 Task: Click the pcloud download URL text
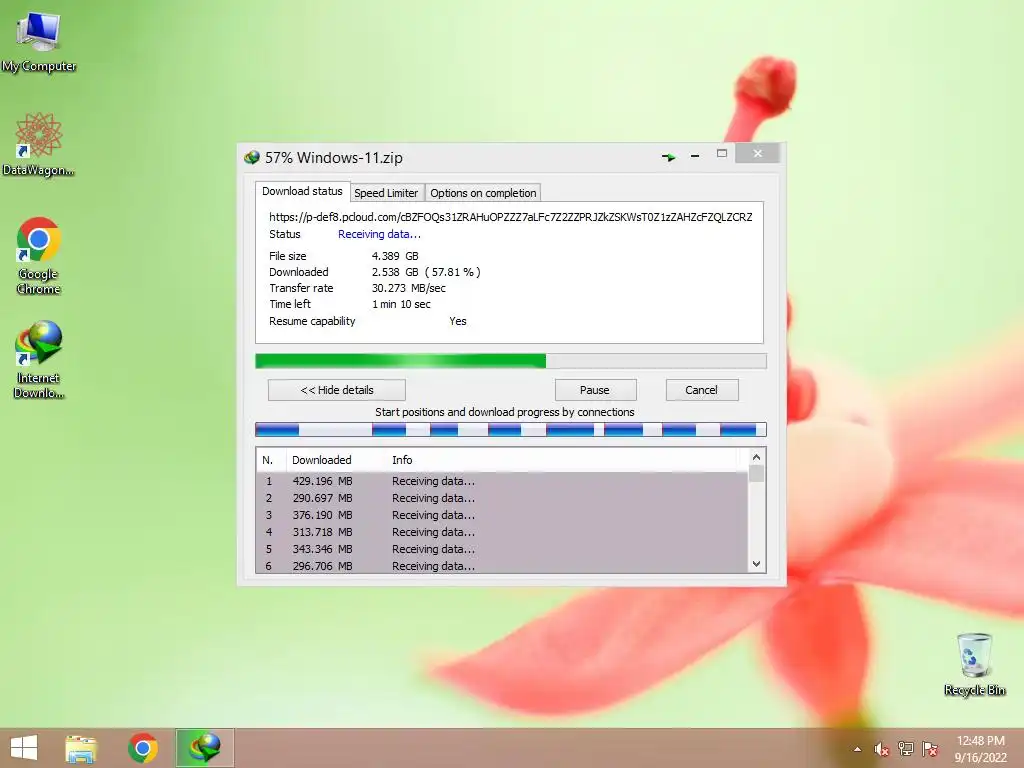511,217
